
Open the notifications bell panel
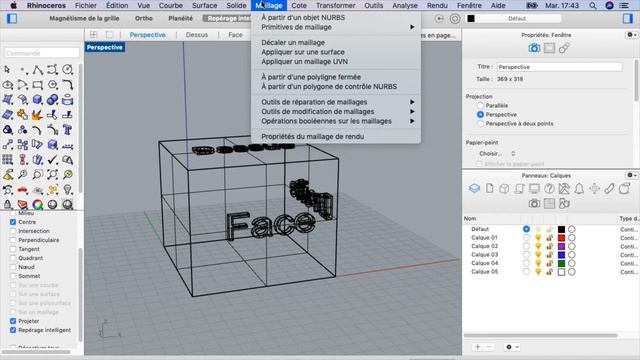(579, 189)
